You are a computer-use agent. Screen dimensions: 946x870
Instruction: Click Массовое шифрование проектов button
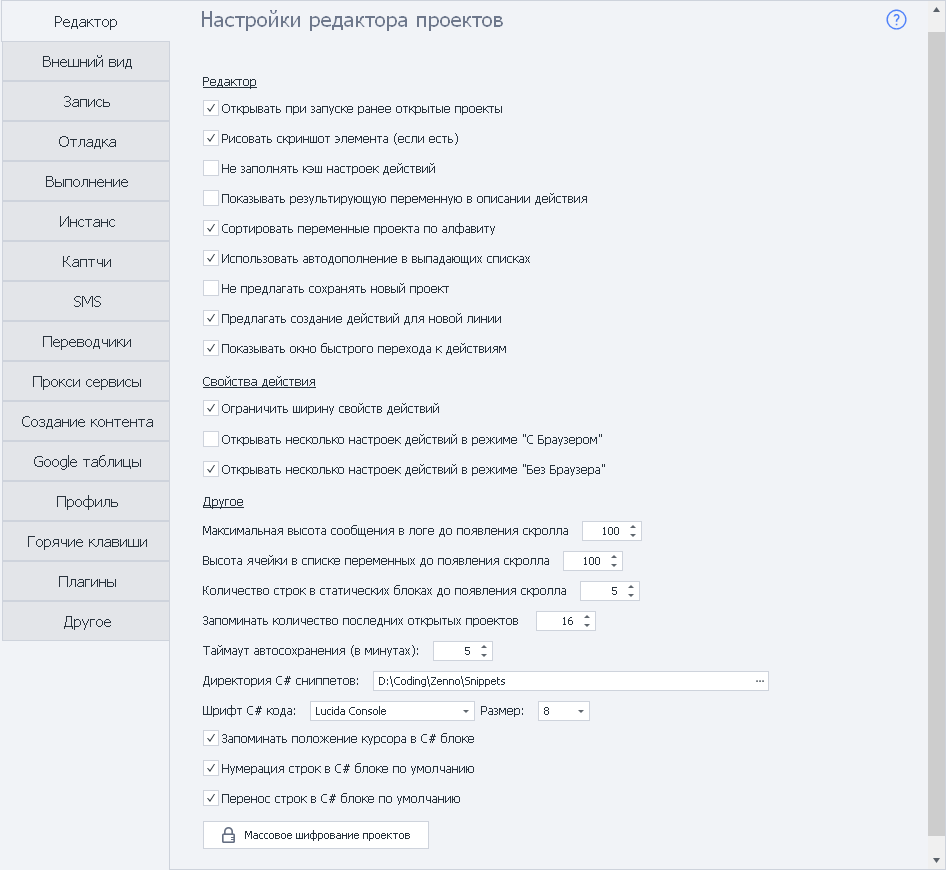pyautogui.click(x=315, y=835)
